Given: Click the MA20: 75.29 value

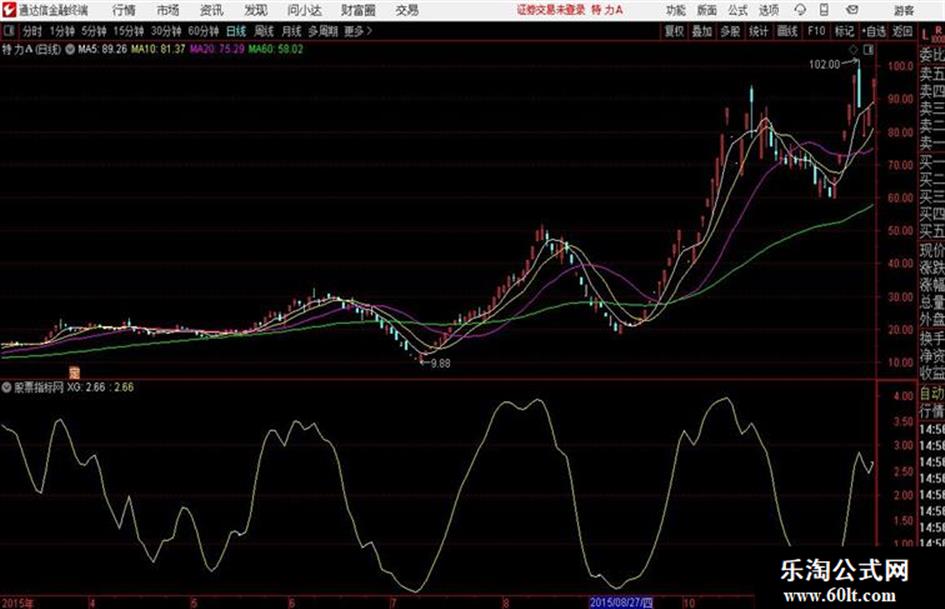Looking at the screenshot, I should pyautogui.click(x=217, y=49).
